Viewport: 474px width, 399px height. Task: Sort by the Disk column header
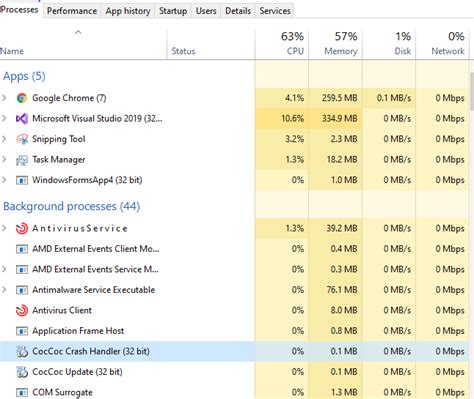coord(389,44)
